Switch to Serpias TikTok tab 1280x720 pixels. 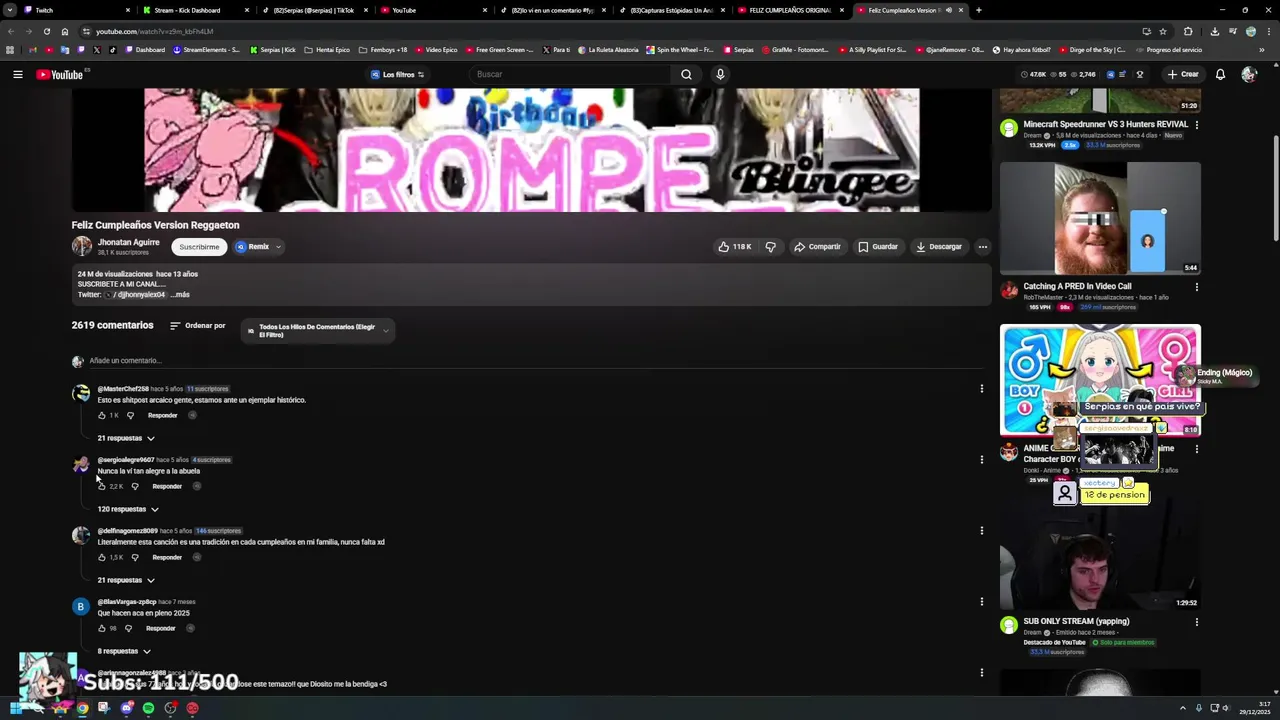[315, 10]
